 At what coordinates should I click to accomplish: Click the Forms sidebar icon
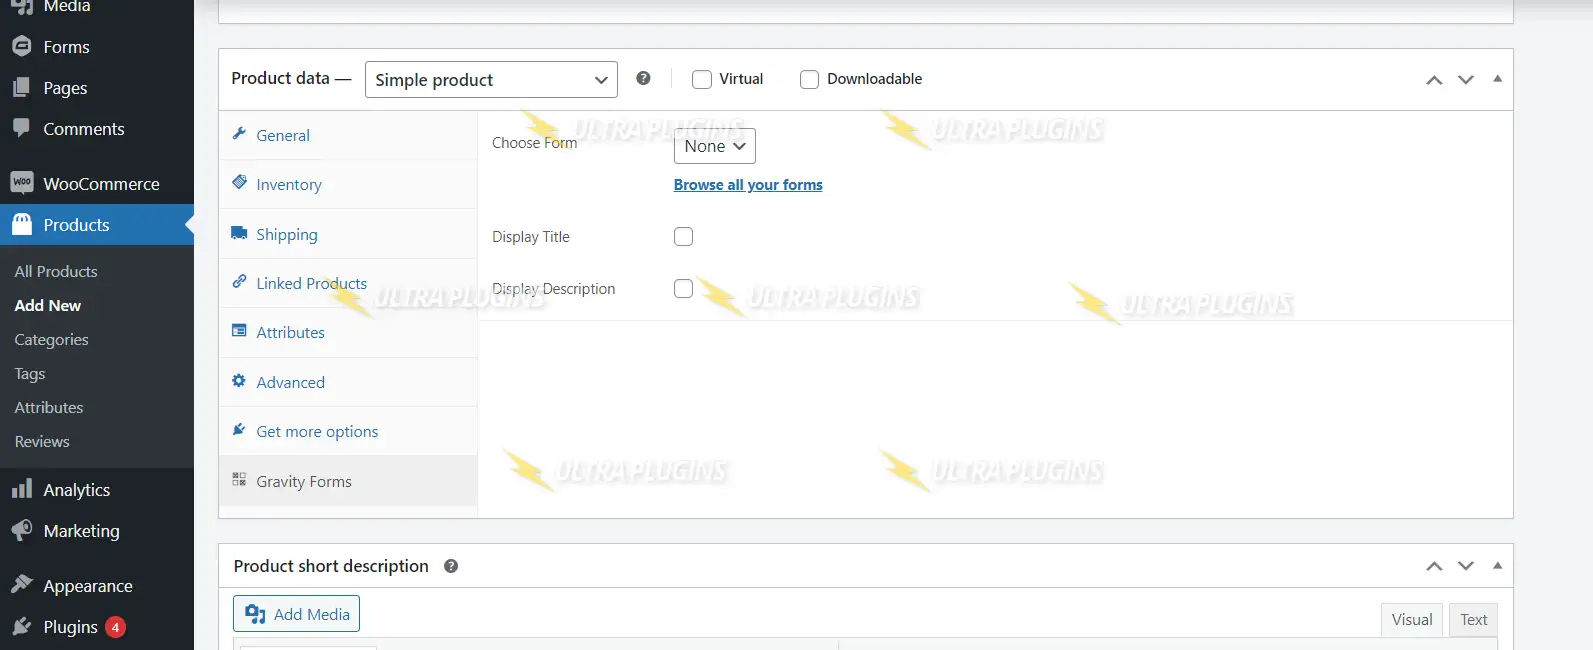pos(21,47)
